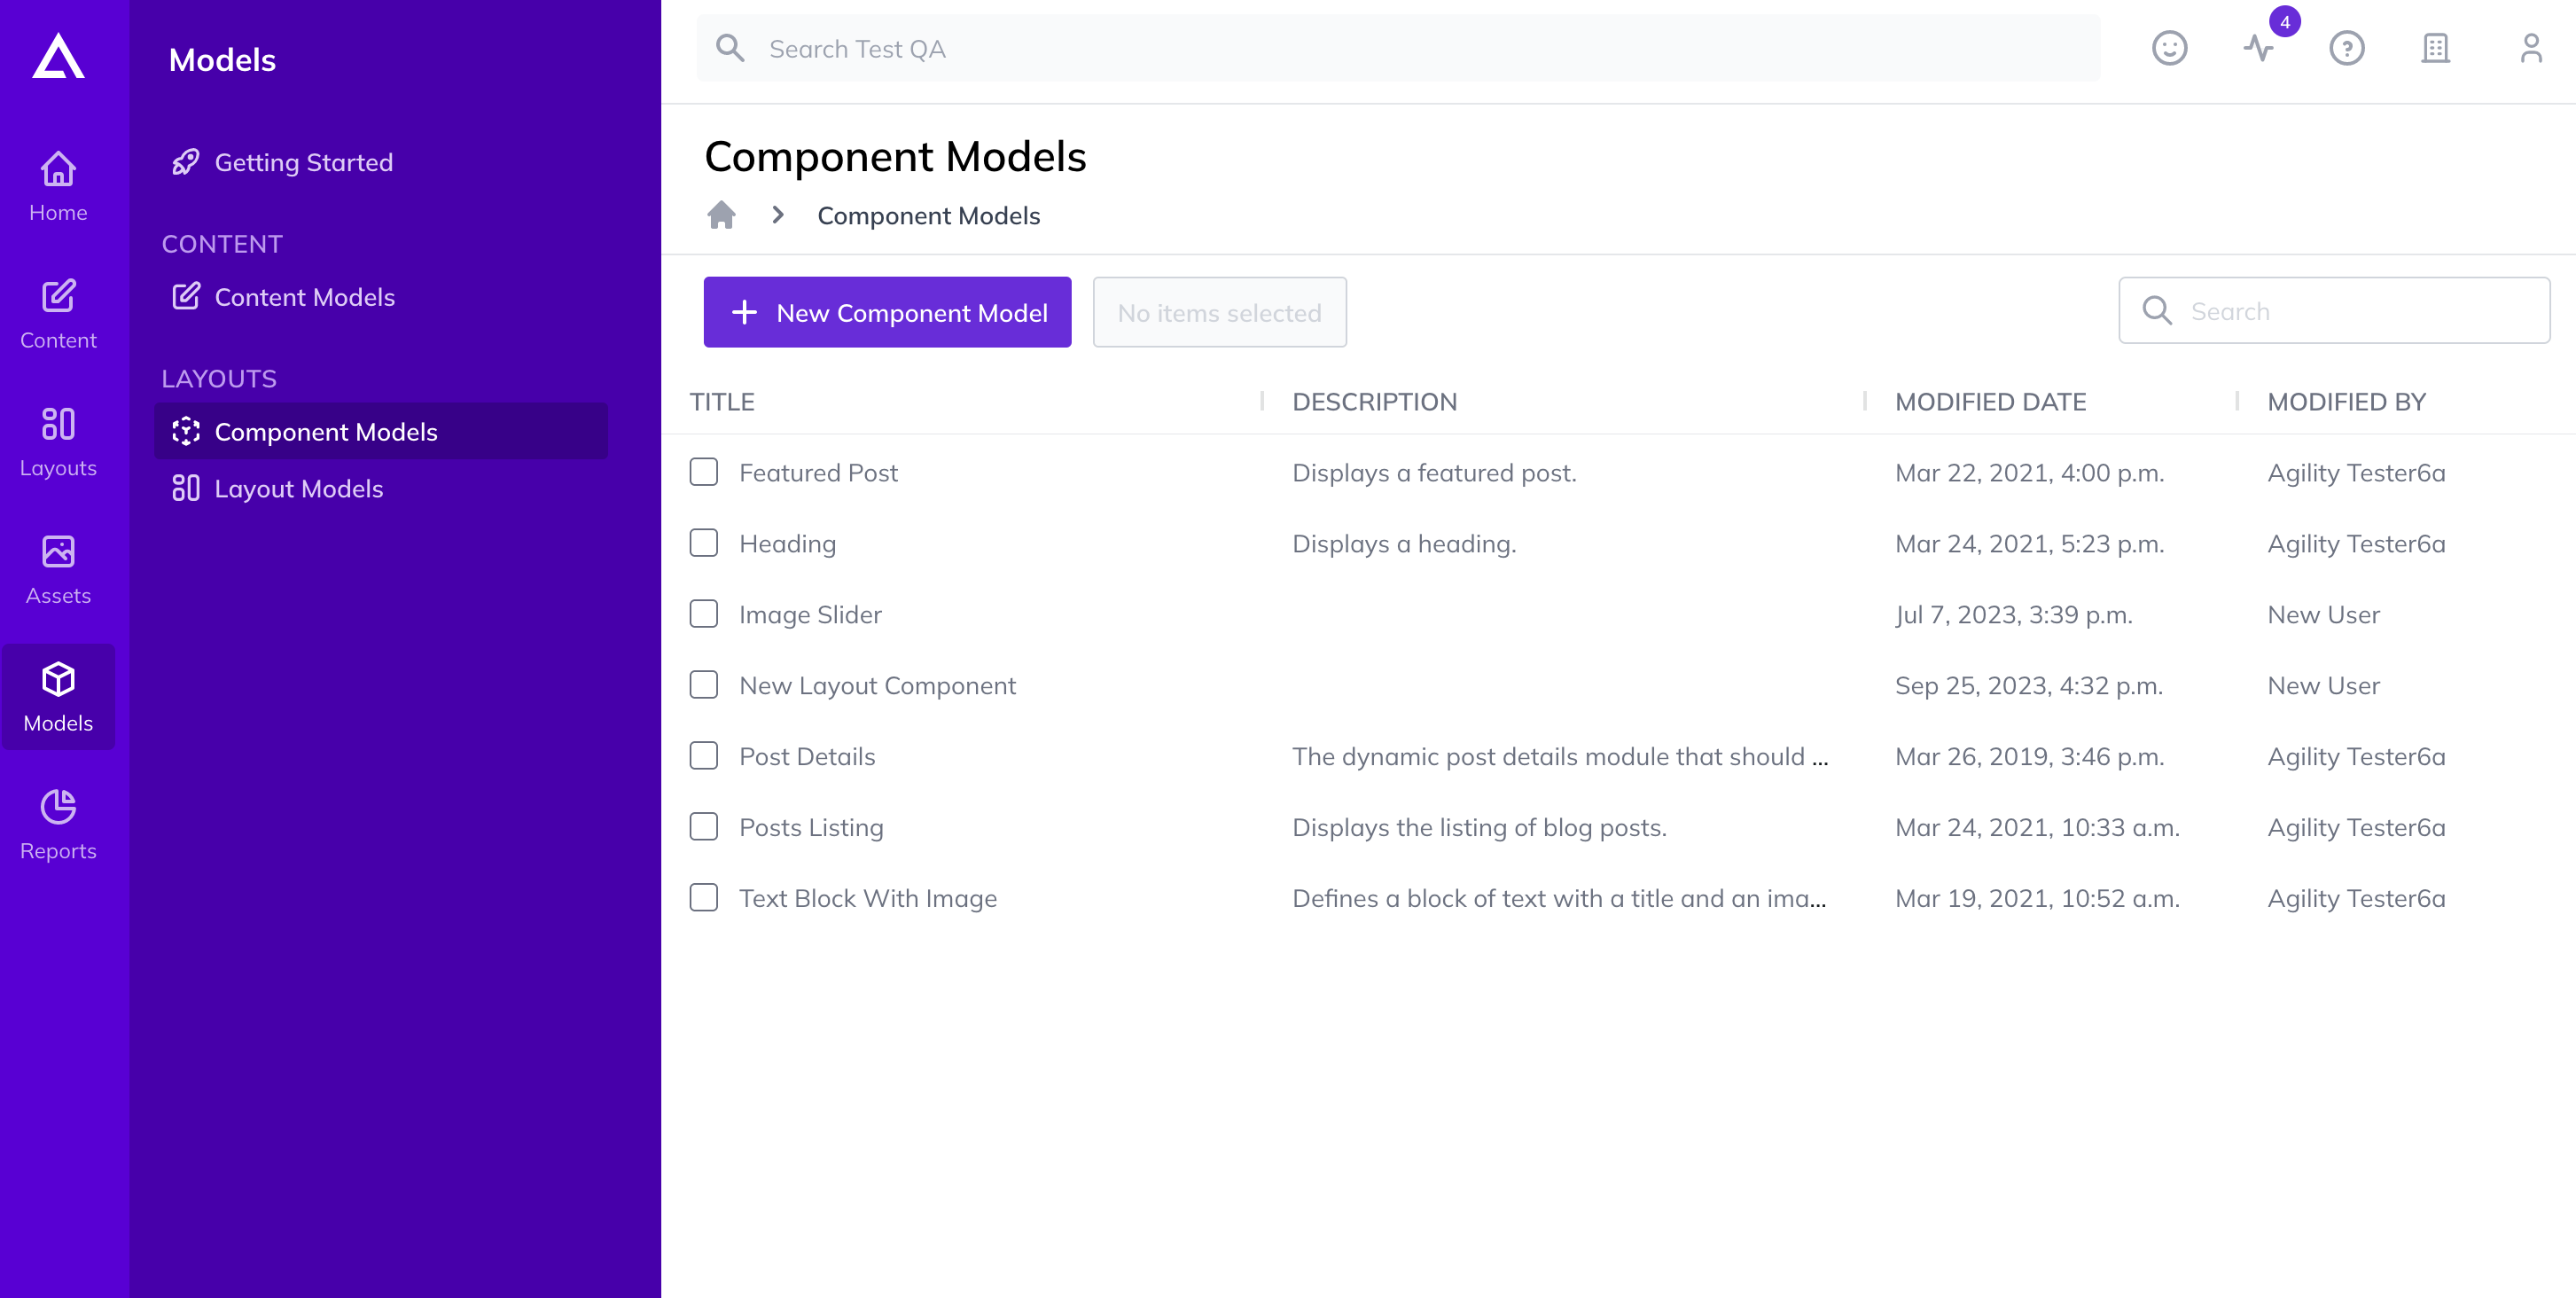Click the breadcrumb home icon
Viewport: 2576px width, 1298px height.
click(721, 215)
